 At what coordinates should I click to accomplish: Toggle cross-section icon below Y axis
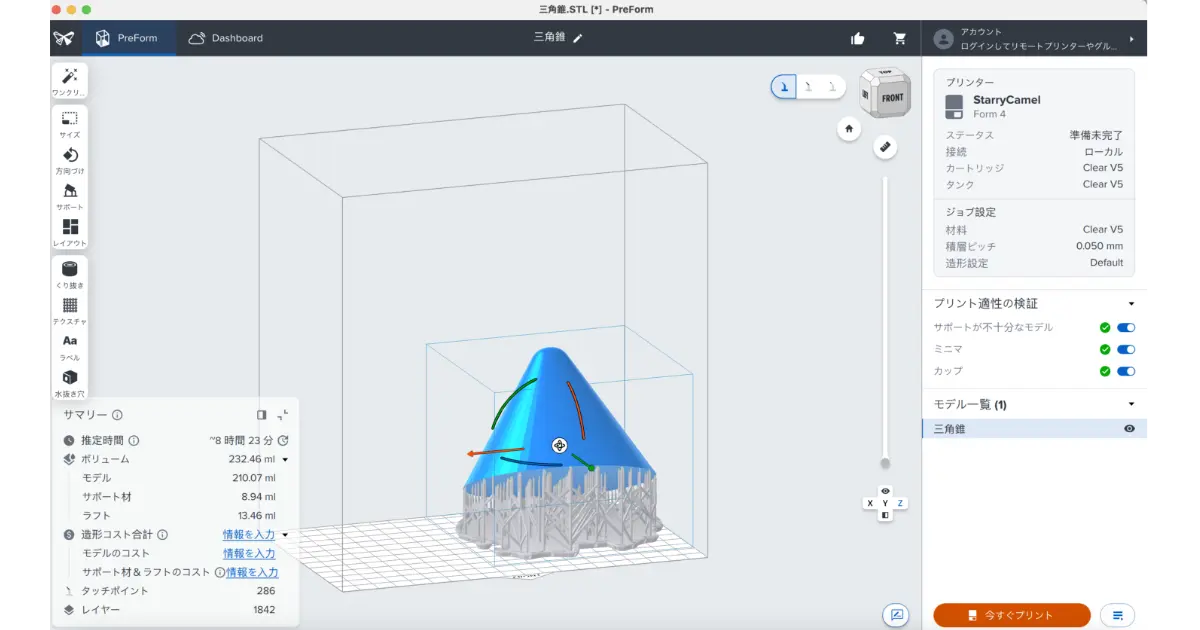[885, 515]
